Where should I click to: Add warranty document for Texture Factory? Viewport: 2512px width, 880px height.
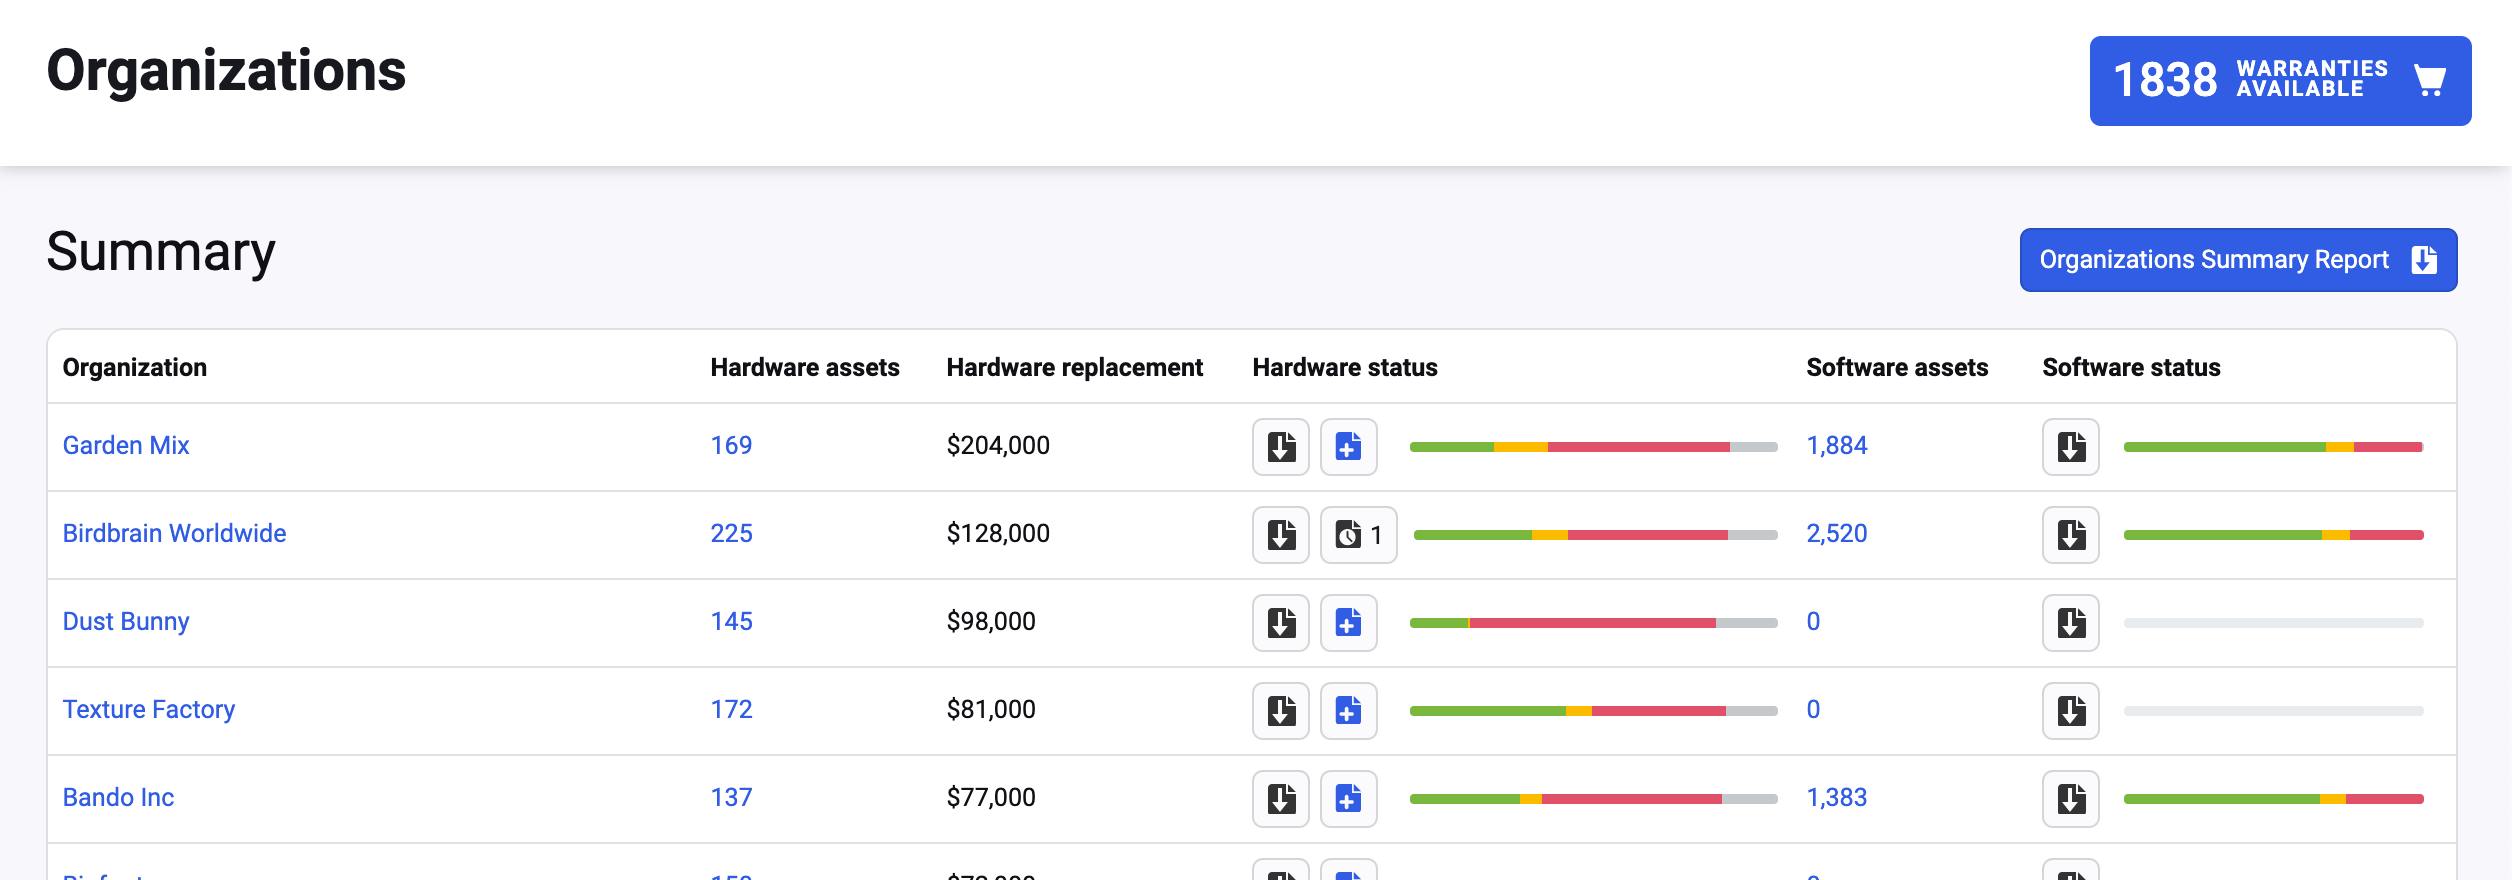pyautogui.click(x=1348, y=711)
